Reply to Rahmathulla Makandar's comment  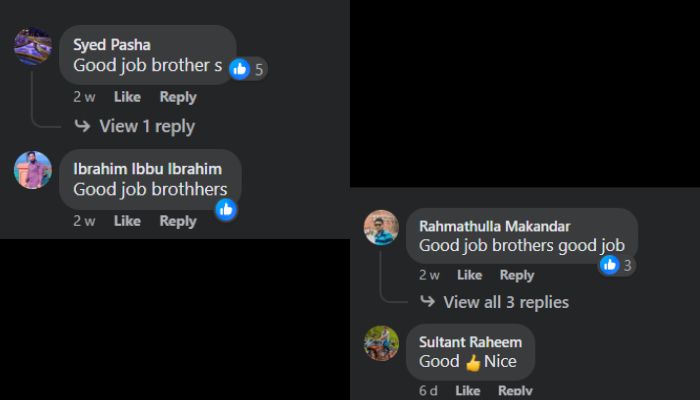pyautogui.click(x=517, y=275)
